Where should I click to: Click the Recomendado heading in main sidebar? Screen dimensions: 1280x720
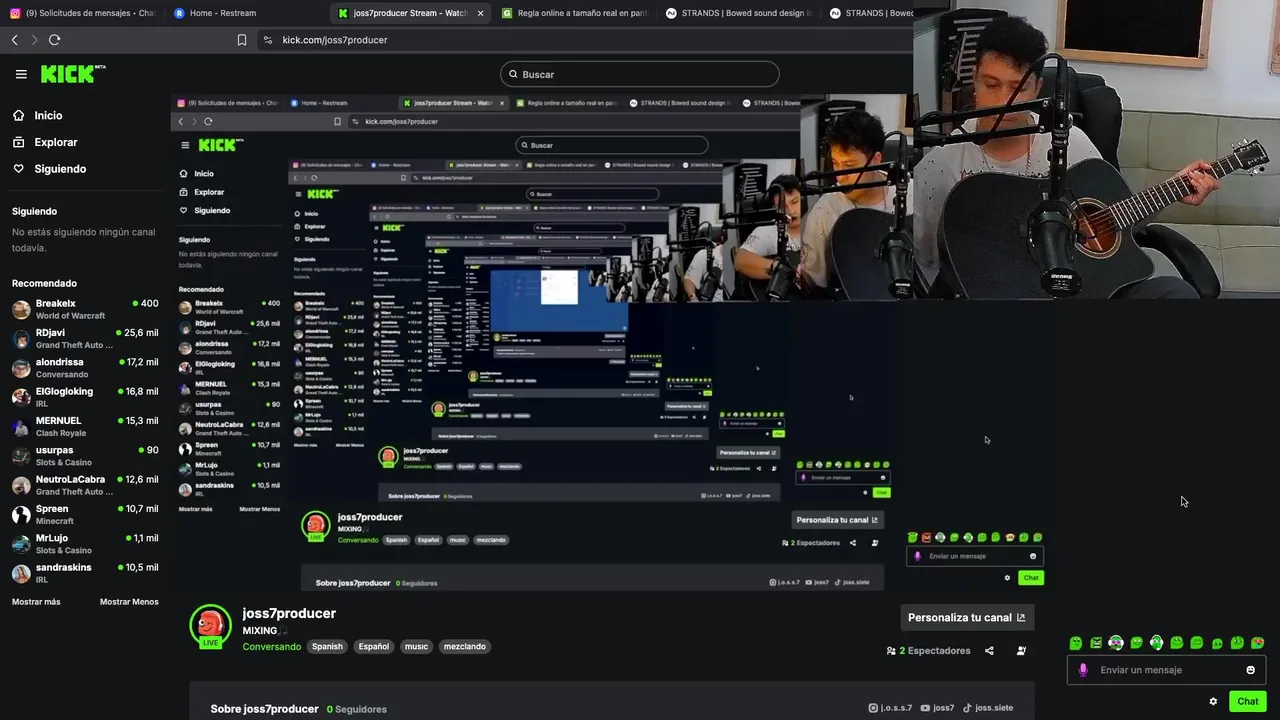[x=44, y=283]
